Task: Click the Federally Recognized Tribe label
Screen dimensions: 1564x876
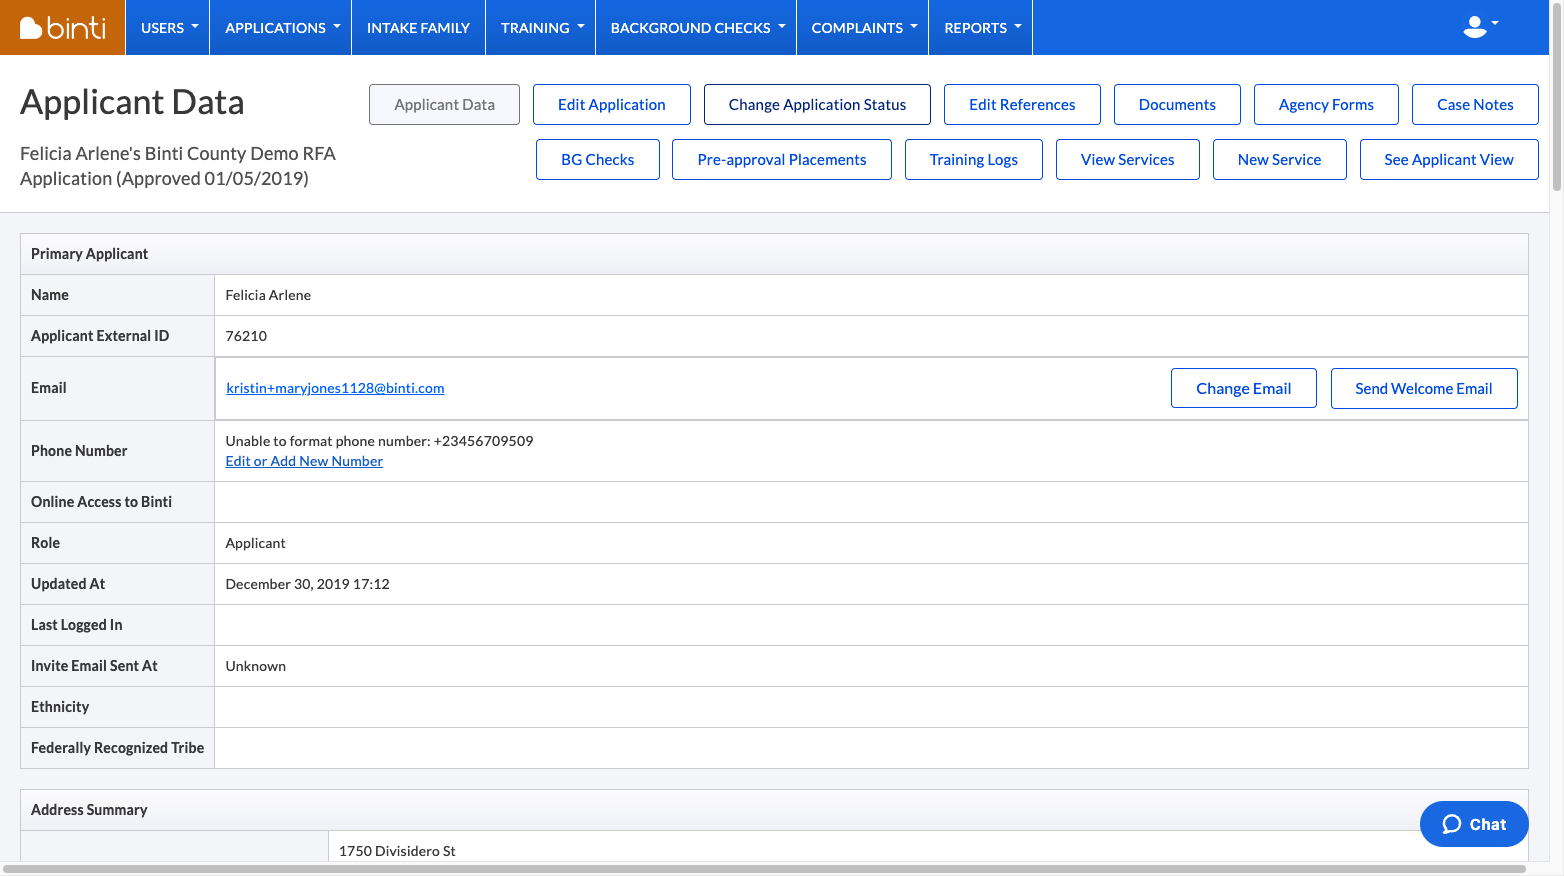Action: pyautogui.click(x=117, y=748)
